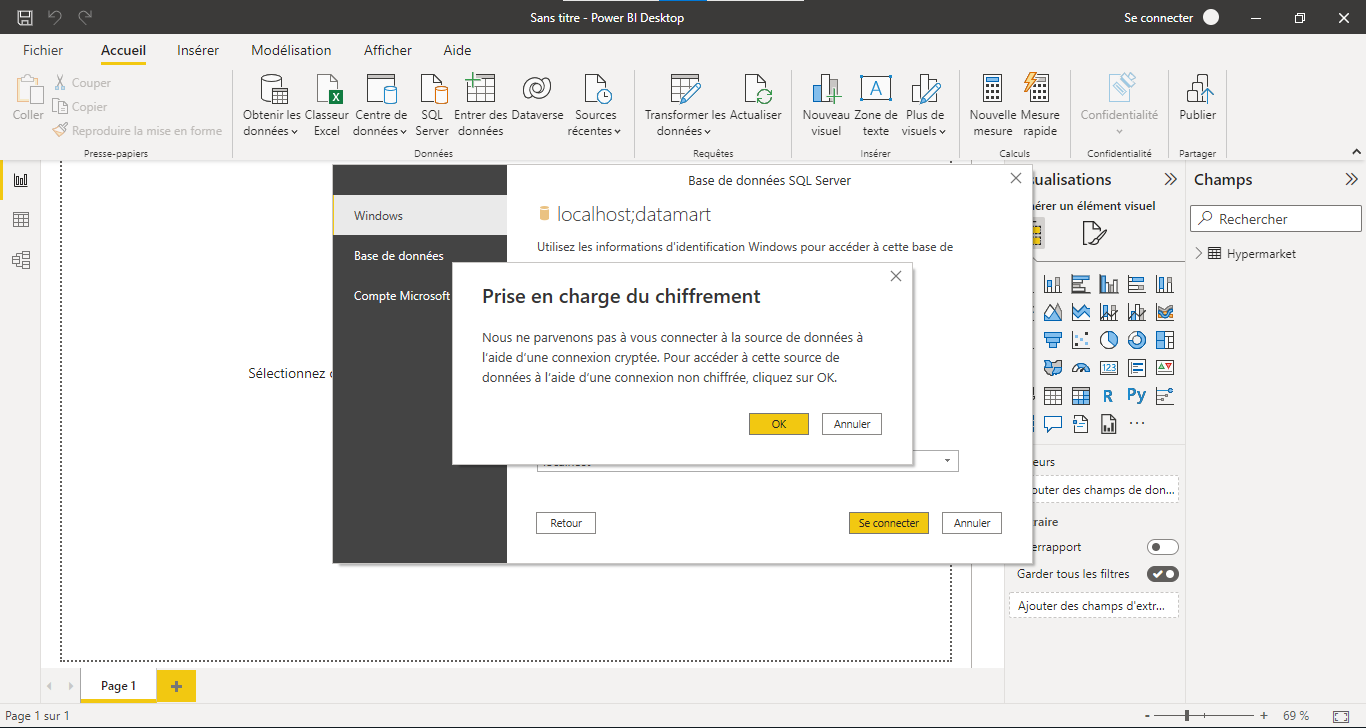
Task: Click the SQL Server ribbon icon
Action: [432, 104]
